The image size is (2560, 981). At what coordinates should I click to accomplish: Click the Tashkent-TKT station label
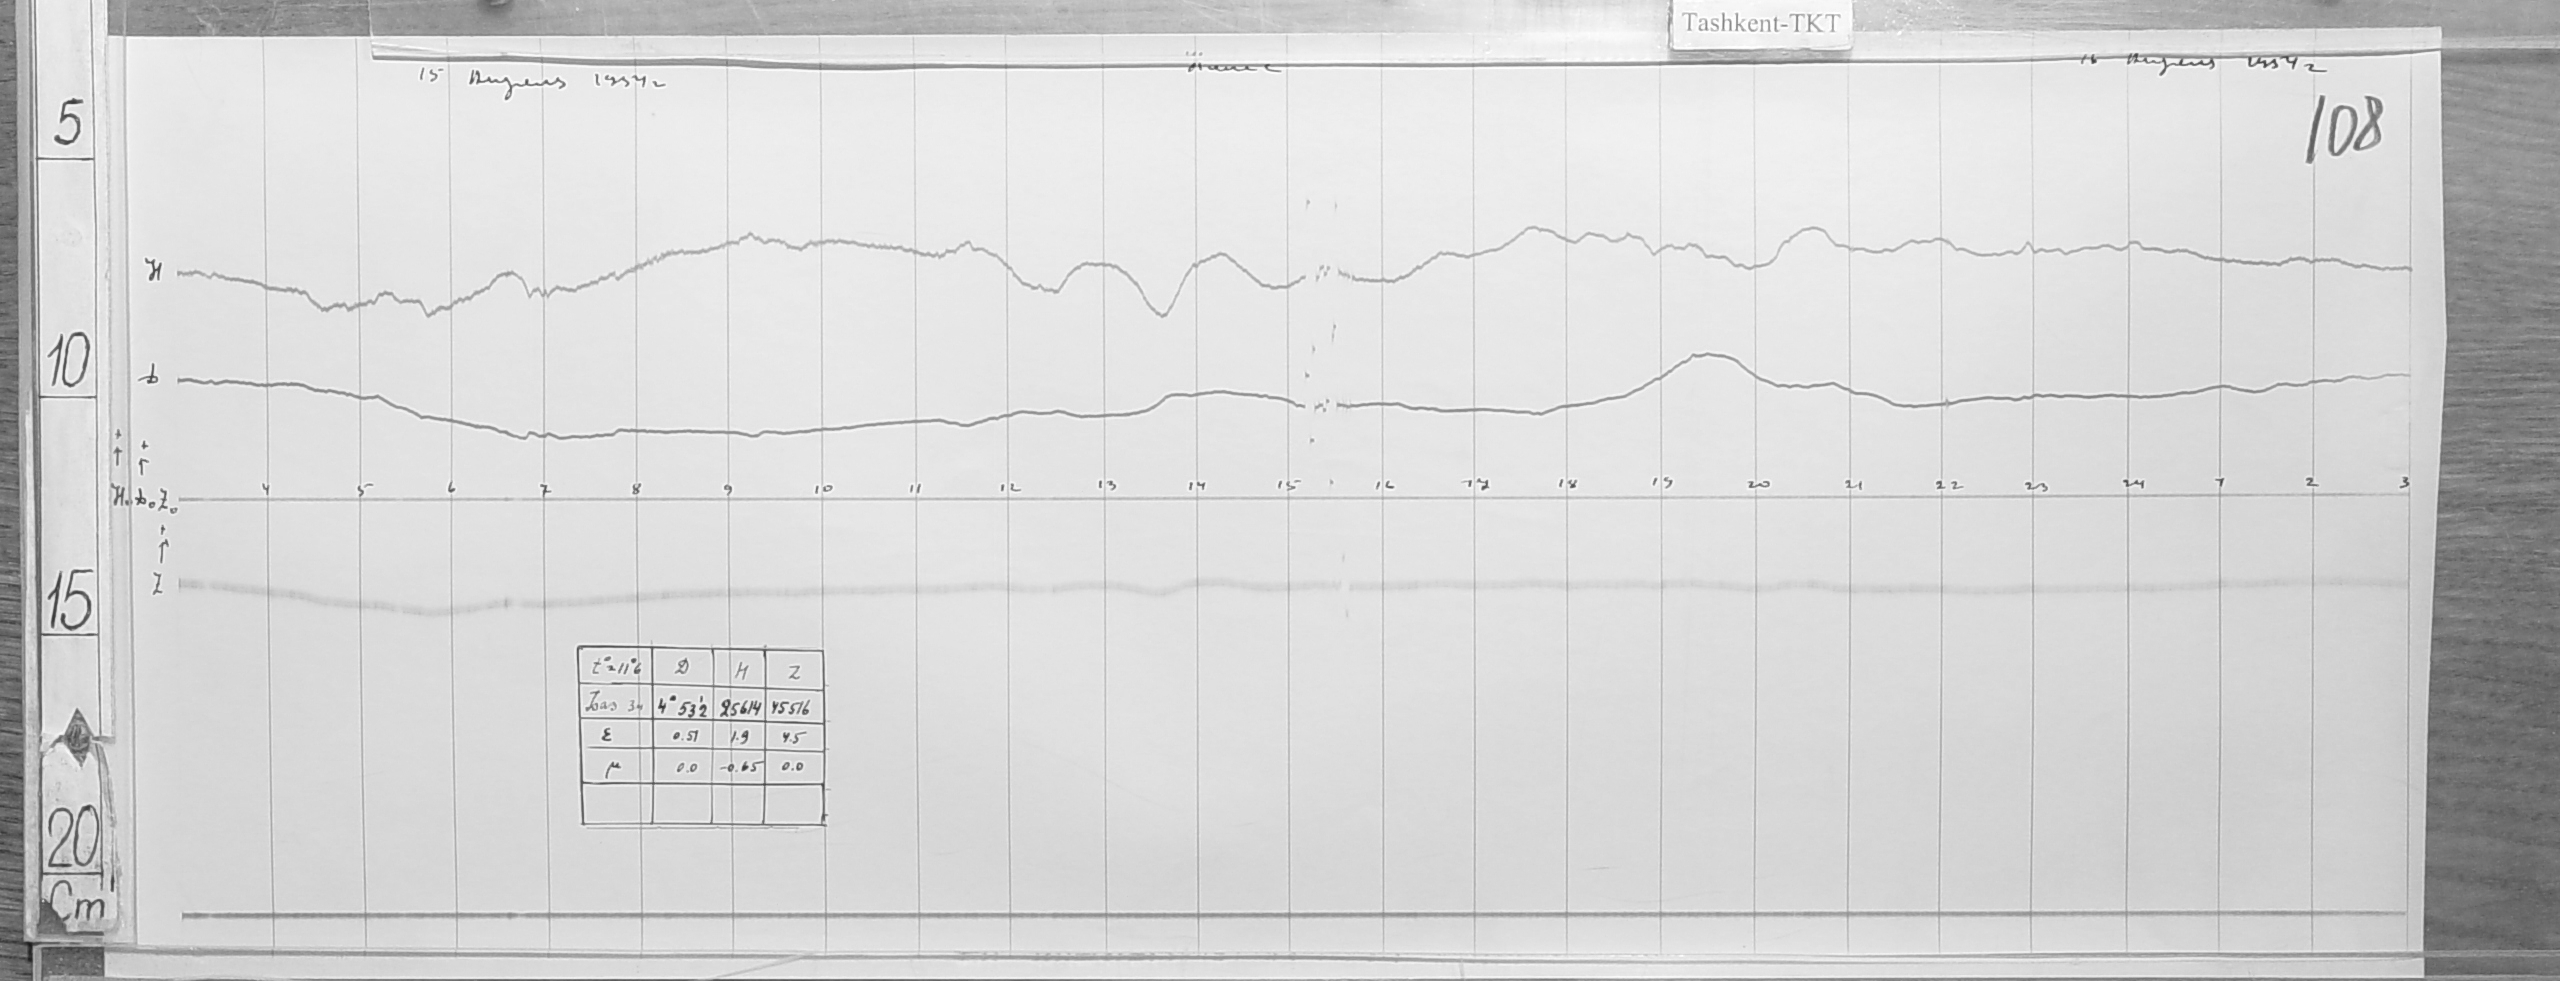[1760, 25]
